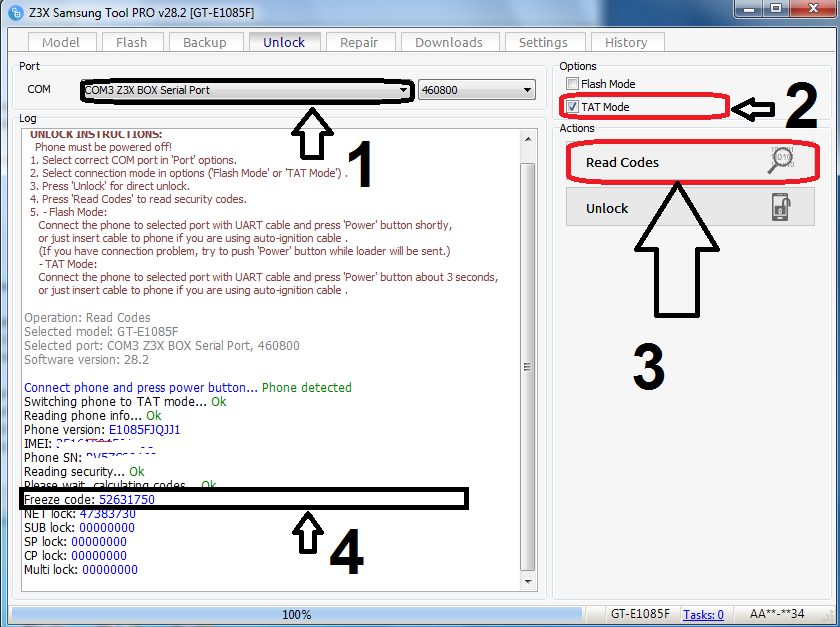The image size is (840, 627).
Task: Enable the Flash Mode checkbox
Action: point(573,84)
